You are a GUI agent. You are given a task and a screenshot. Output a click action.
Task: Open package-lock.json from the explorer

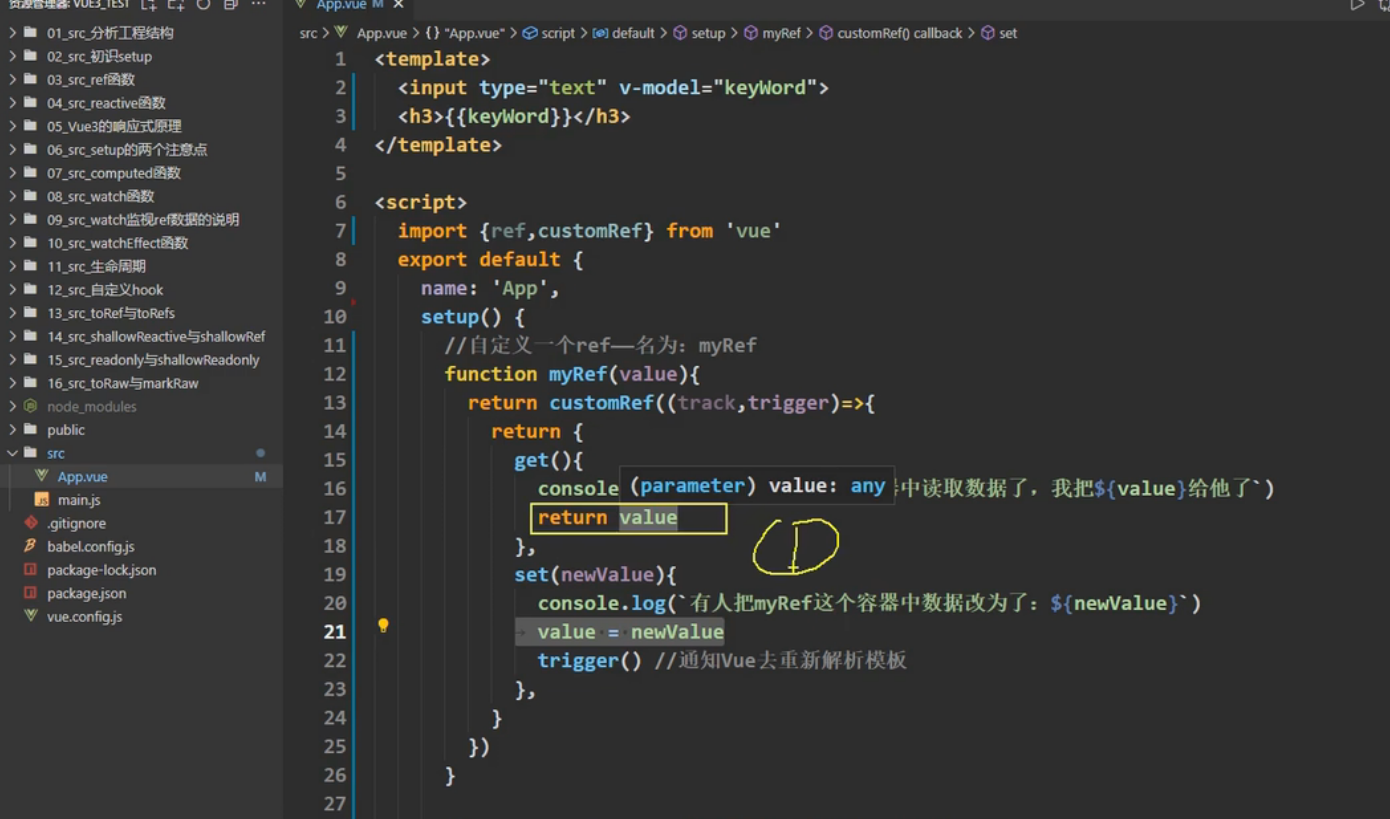(x=101, y=569)
